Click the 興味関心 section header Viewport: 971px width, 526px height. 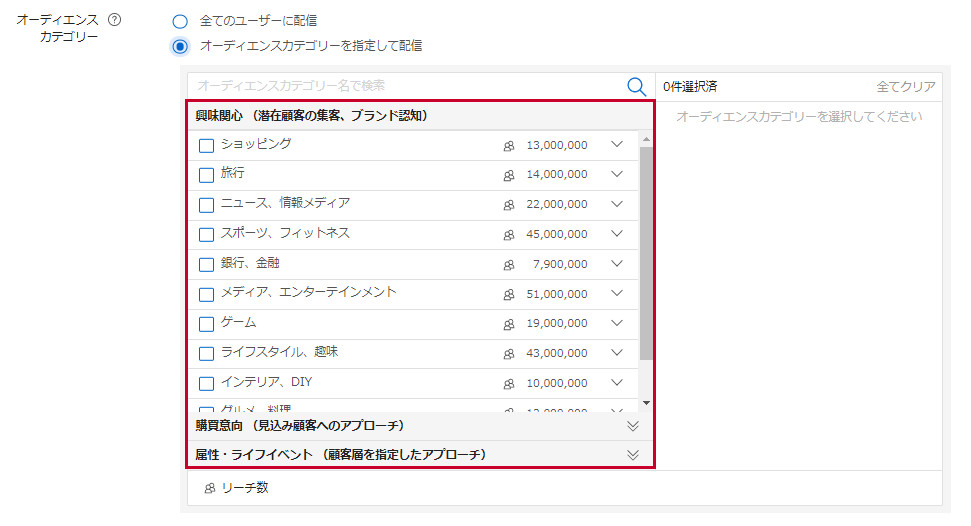tap(312, 116)
